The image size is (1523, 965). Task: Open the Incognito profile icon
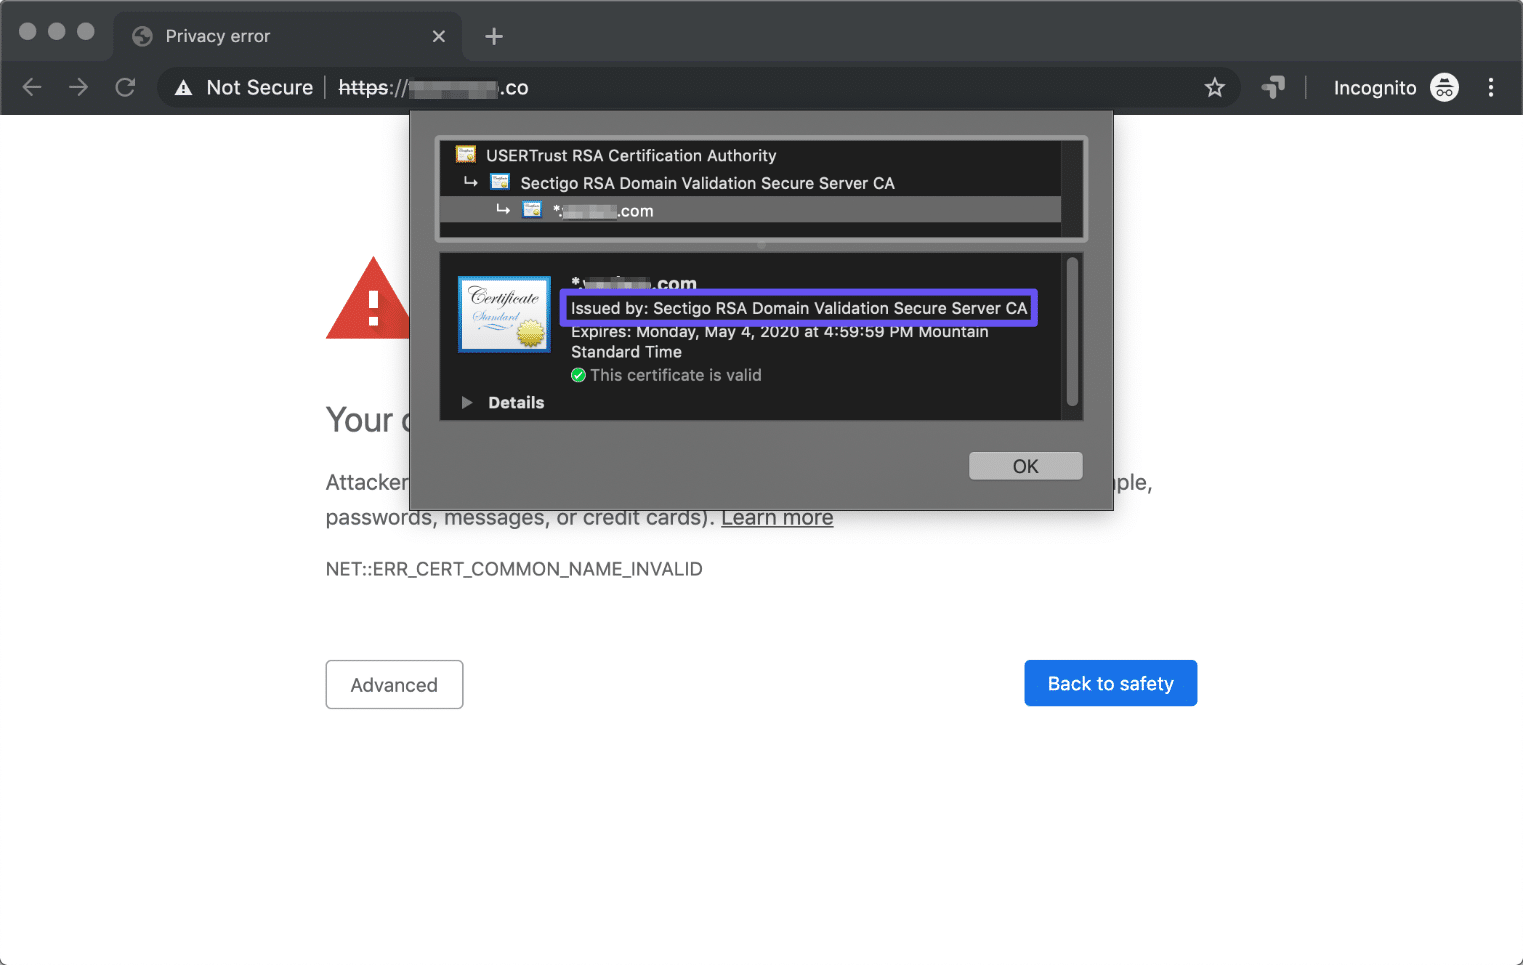[1444, 87]
